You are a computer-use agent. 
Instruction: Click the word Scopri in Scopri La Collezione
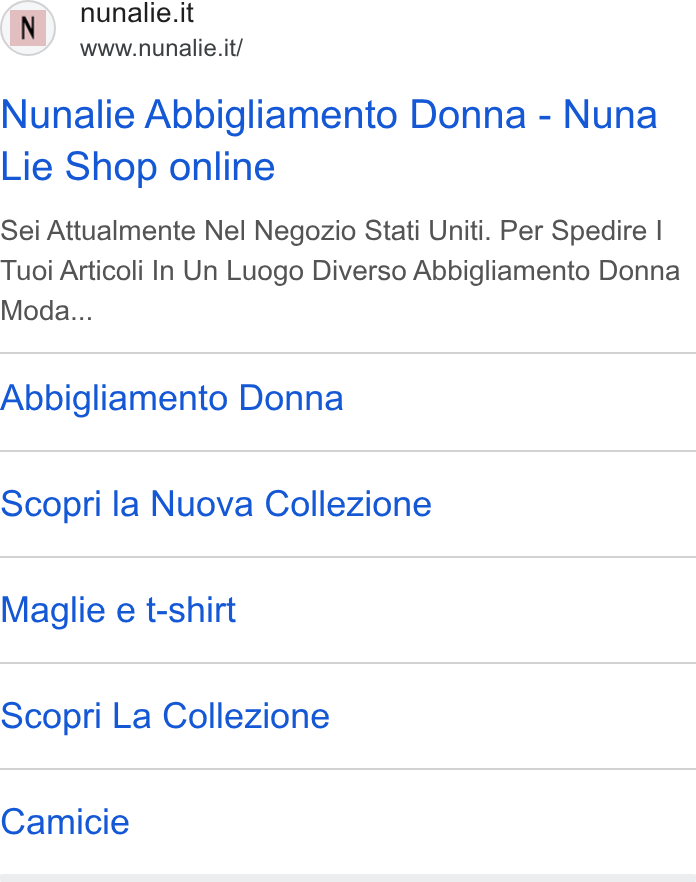coord(51,717)
